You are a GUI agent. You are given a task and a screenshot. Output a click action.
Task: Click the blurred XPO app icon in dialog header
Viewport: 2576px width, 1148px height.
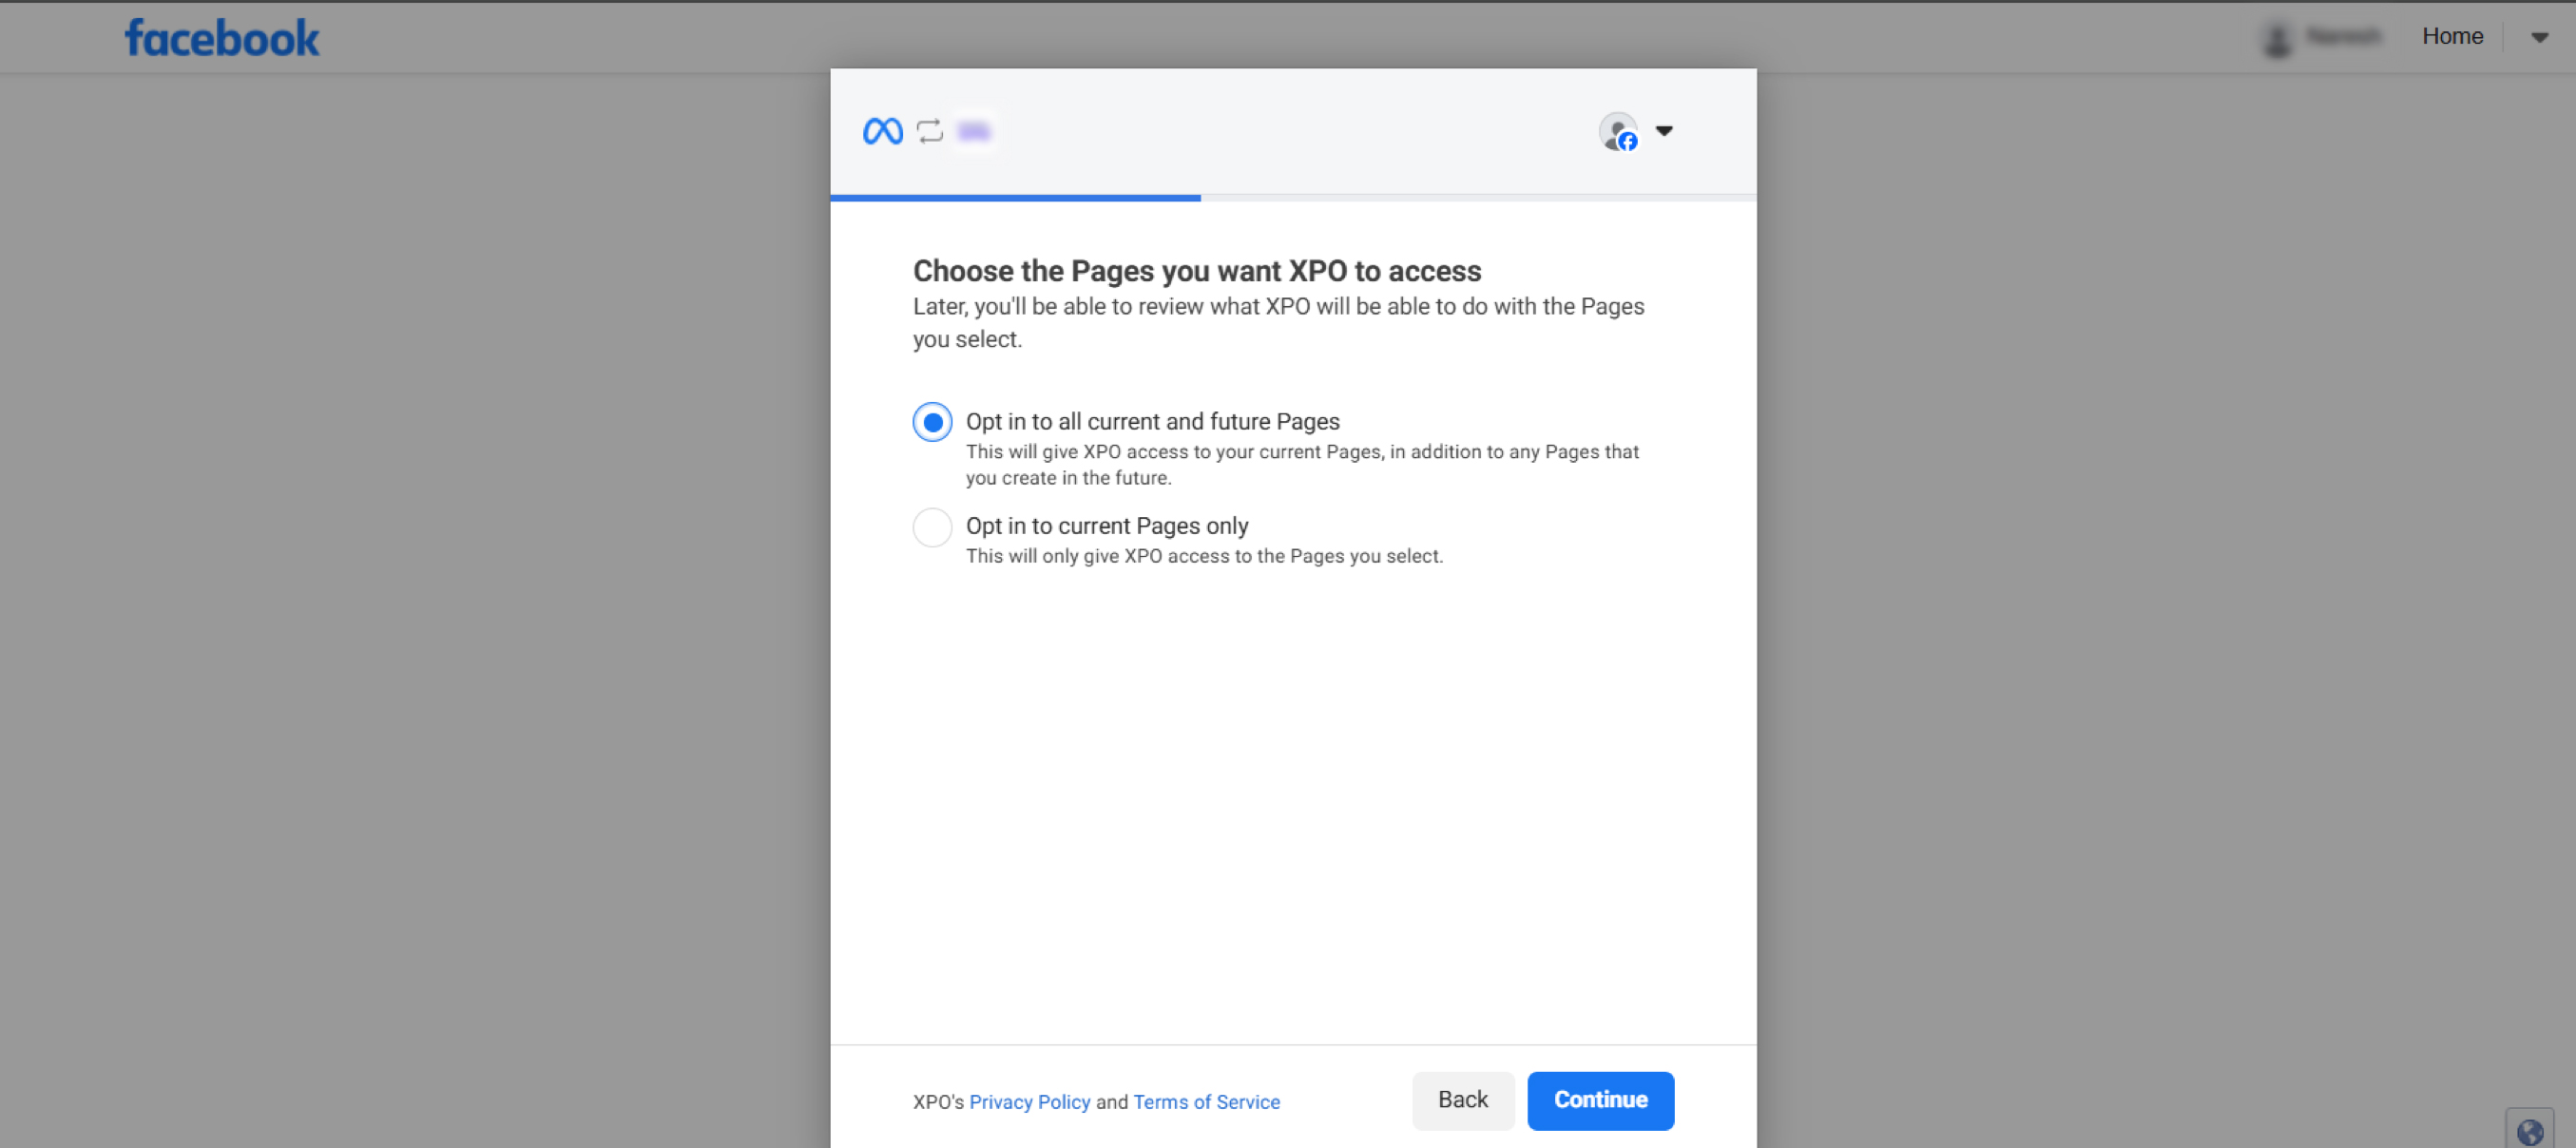pos(973,131)
